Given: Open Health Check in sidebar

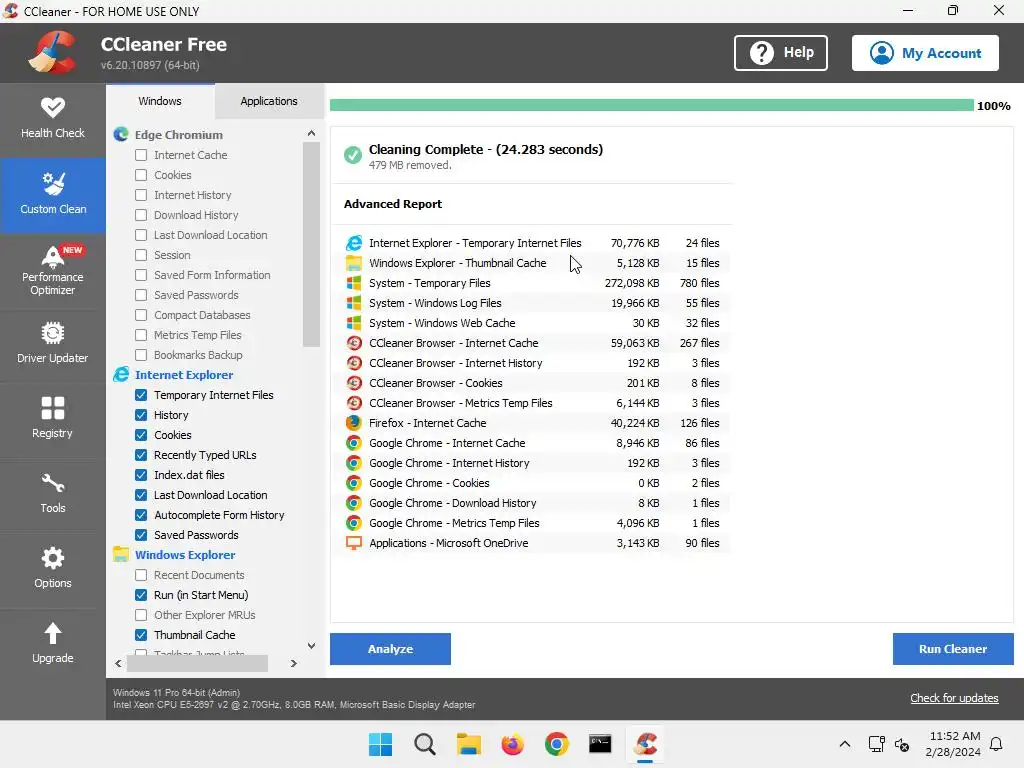Looking at the screenshot, I should pos(52,118).
